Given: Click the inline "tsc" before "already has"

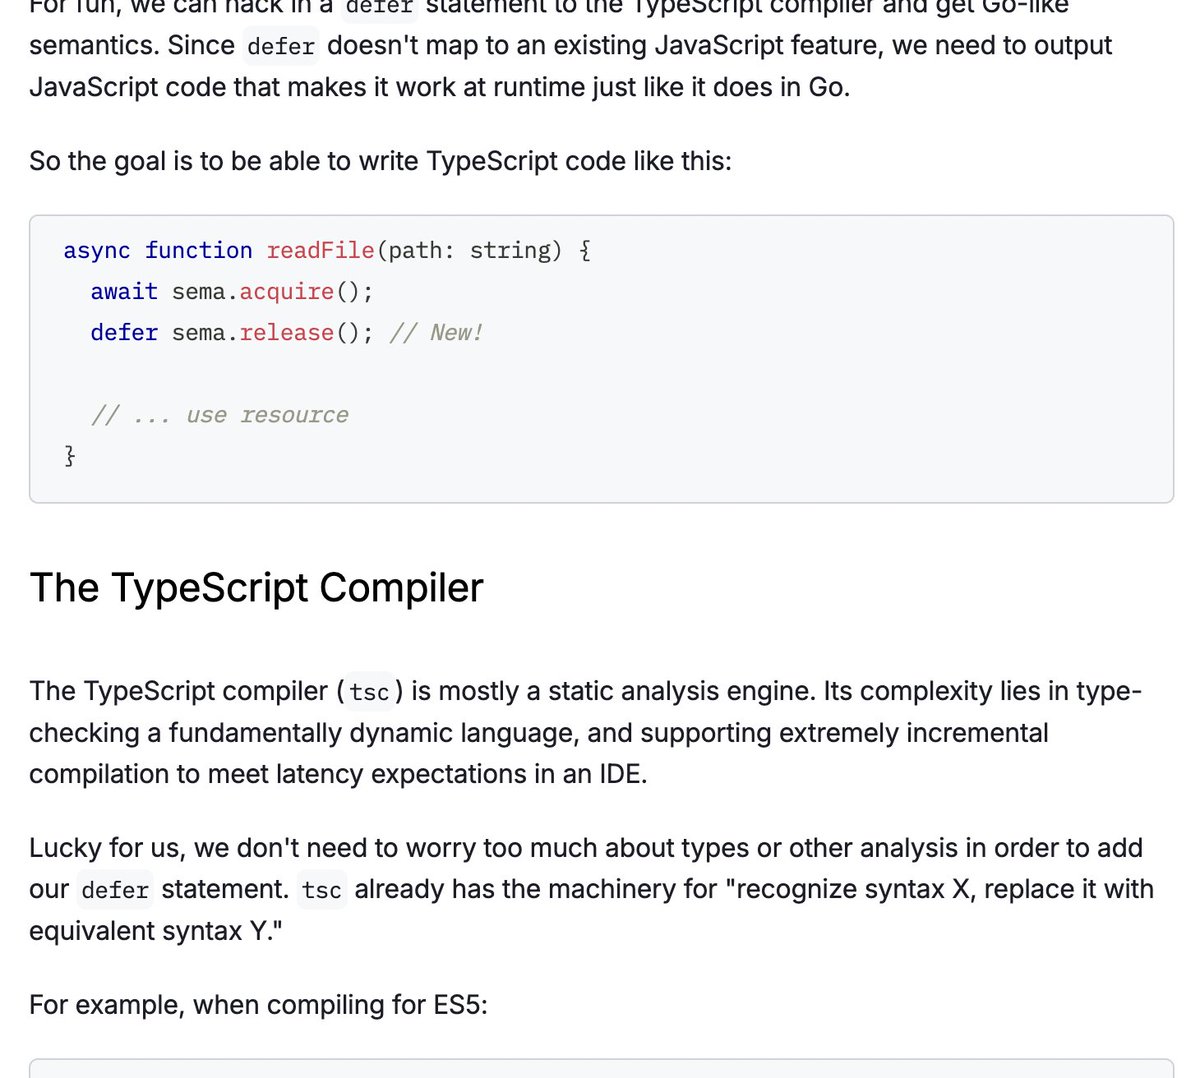Looking at the screenshot, I should click(x=322, y=890).
